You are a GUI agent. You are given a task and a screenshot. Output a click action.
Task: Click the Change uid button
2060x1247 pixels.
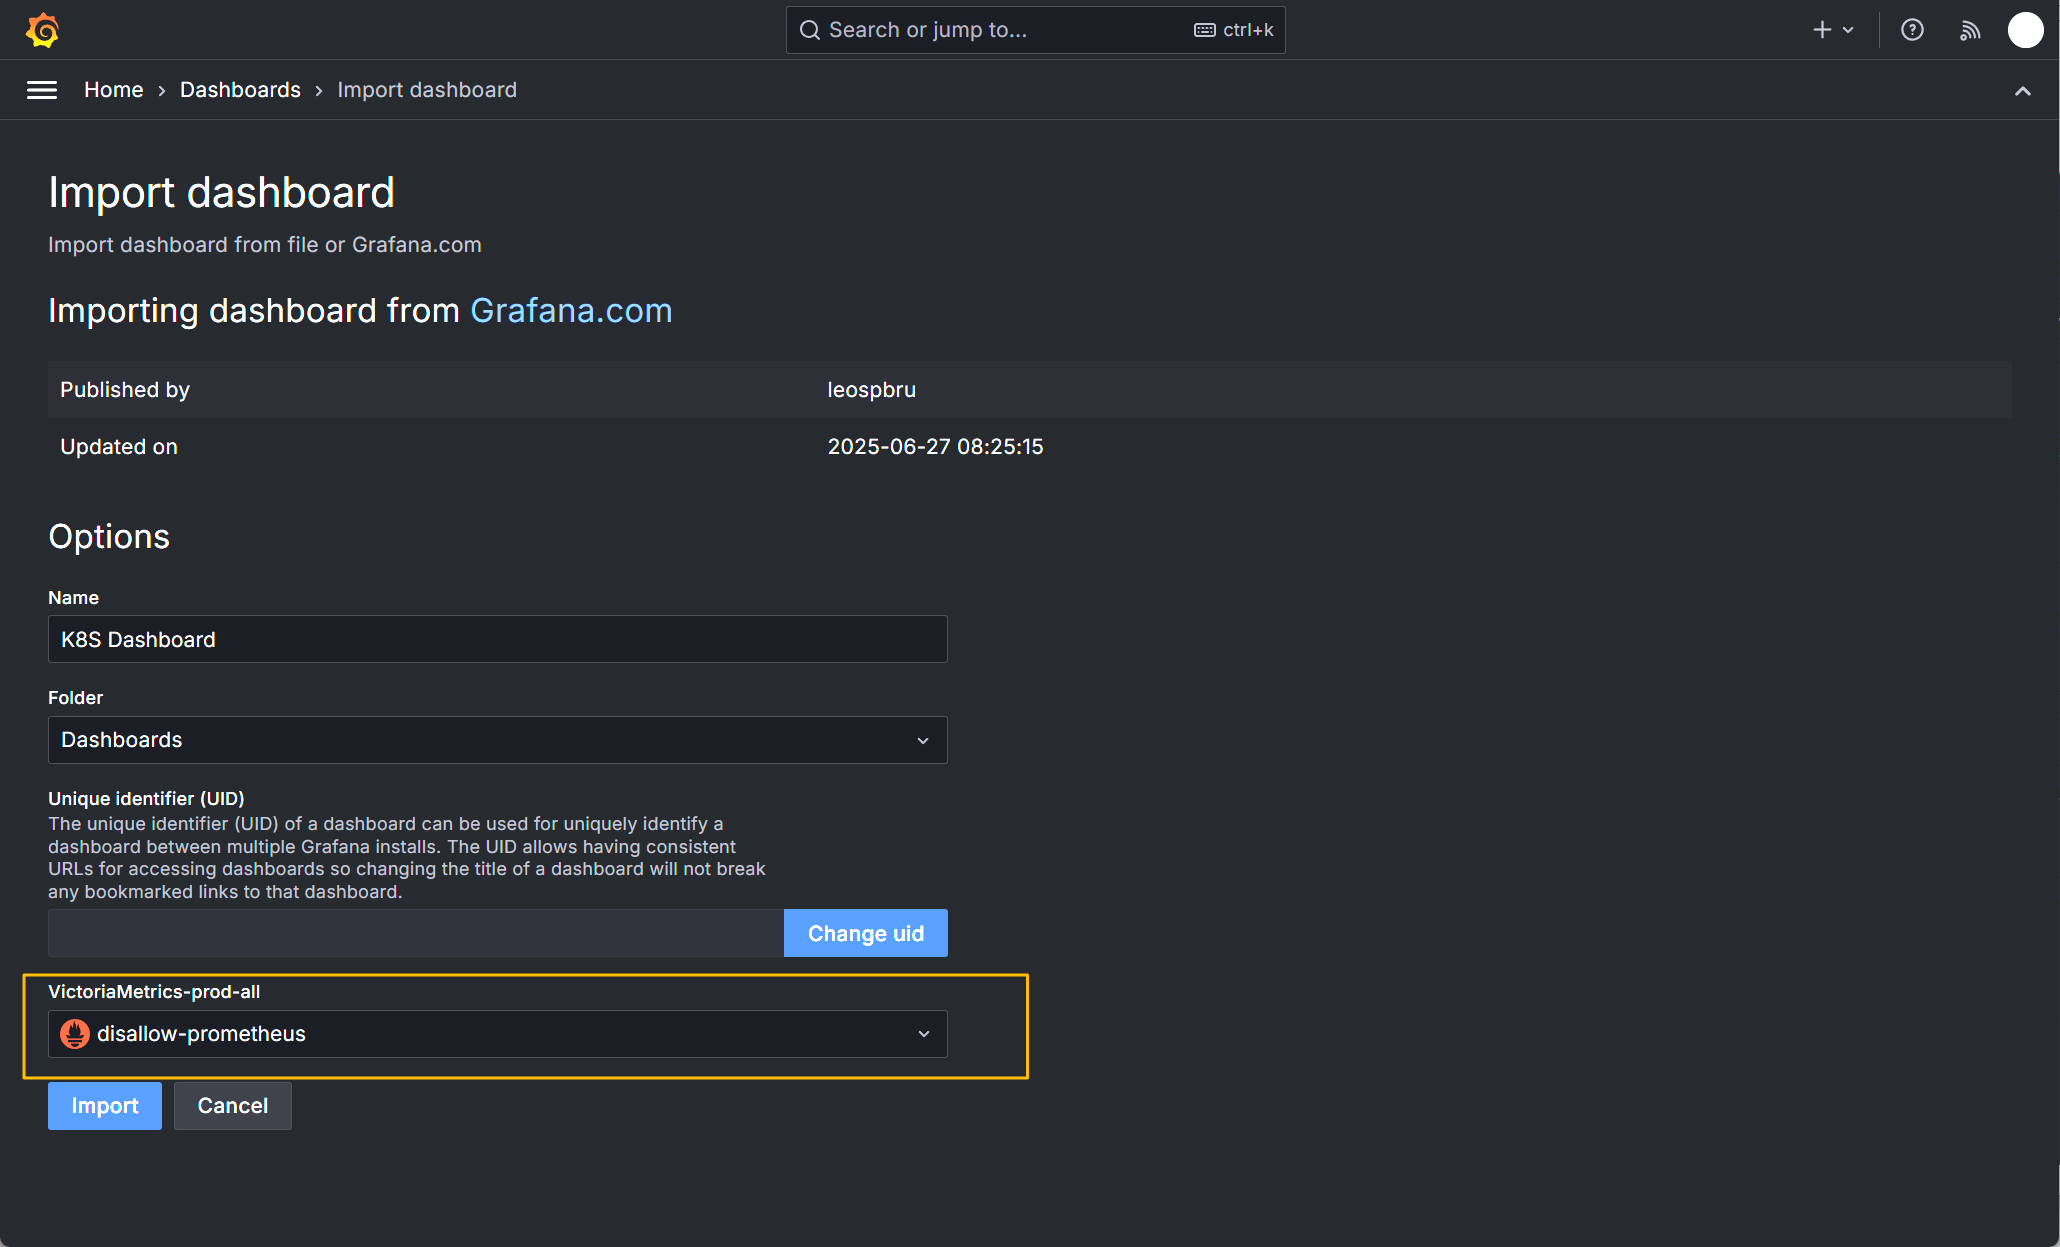pyautogui.click(x=865, y=933)
